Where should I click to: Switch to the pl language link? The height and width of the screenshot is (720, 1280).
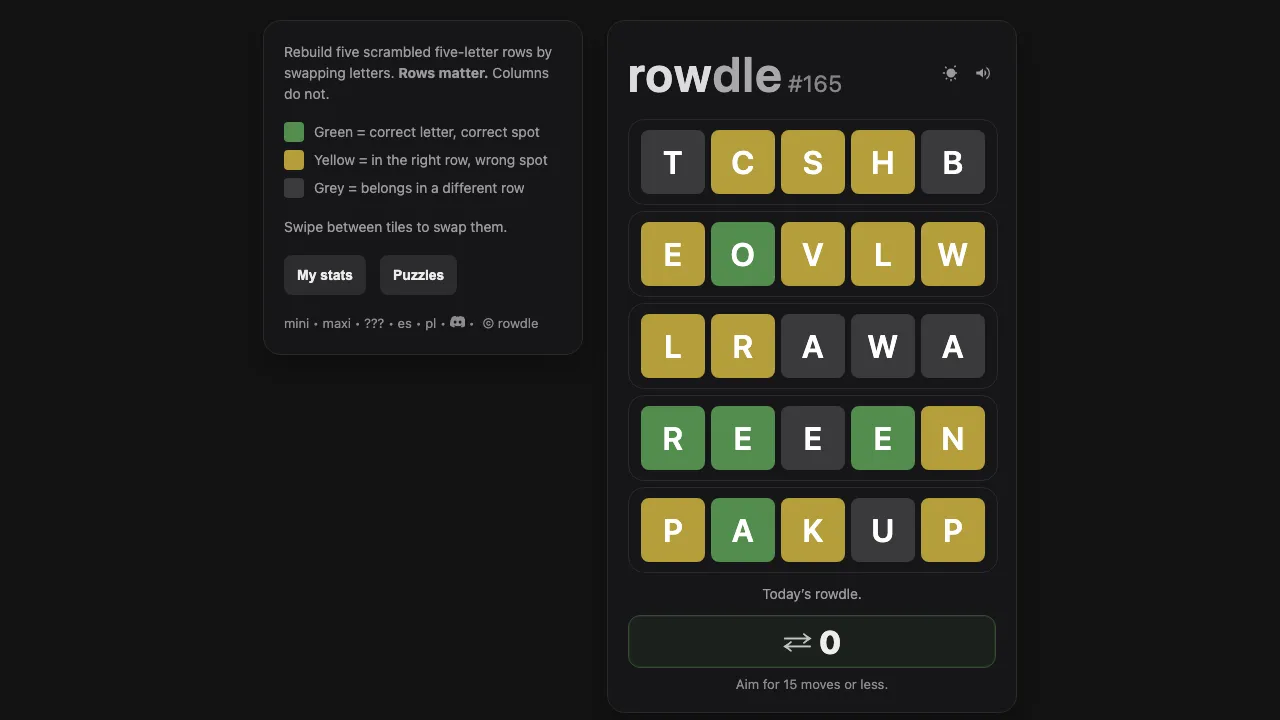430,324
